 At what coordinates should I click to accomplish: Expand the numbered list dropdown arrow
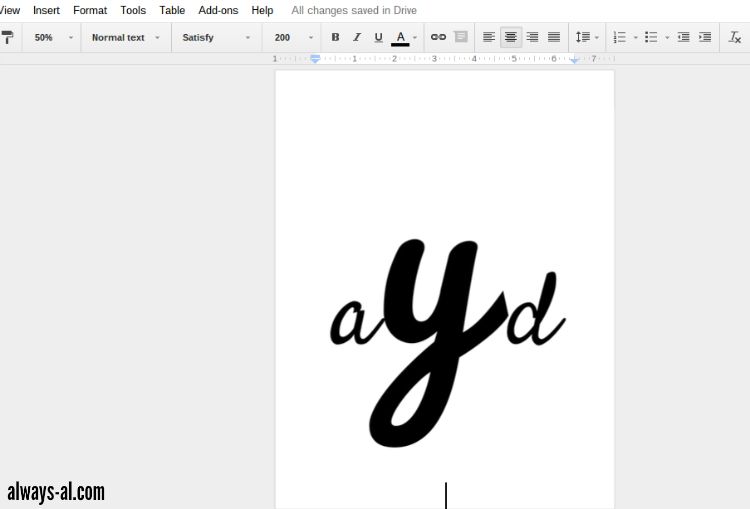point(636,37)
